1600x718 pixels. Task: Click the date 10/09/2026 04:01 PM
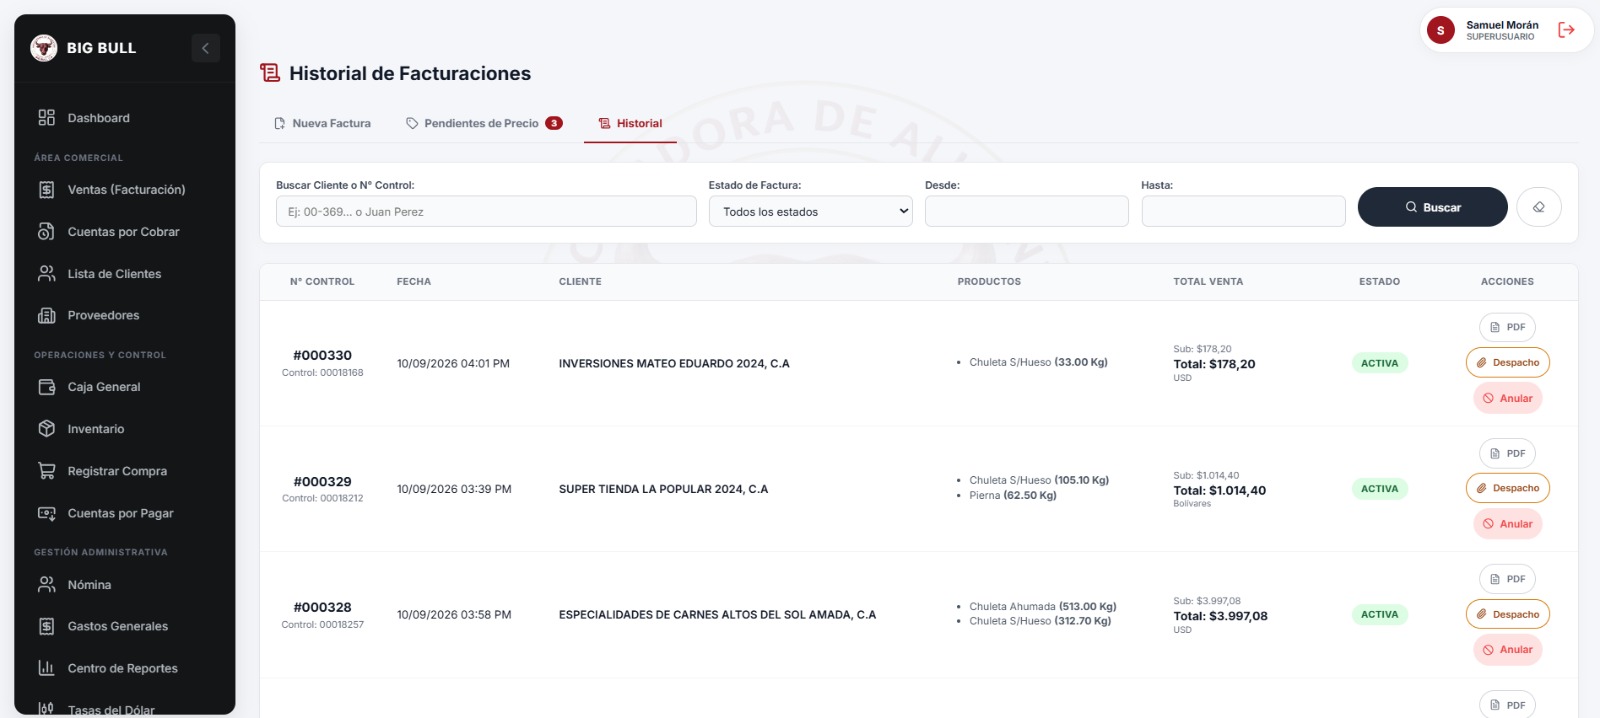click(x=453, y=364)
